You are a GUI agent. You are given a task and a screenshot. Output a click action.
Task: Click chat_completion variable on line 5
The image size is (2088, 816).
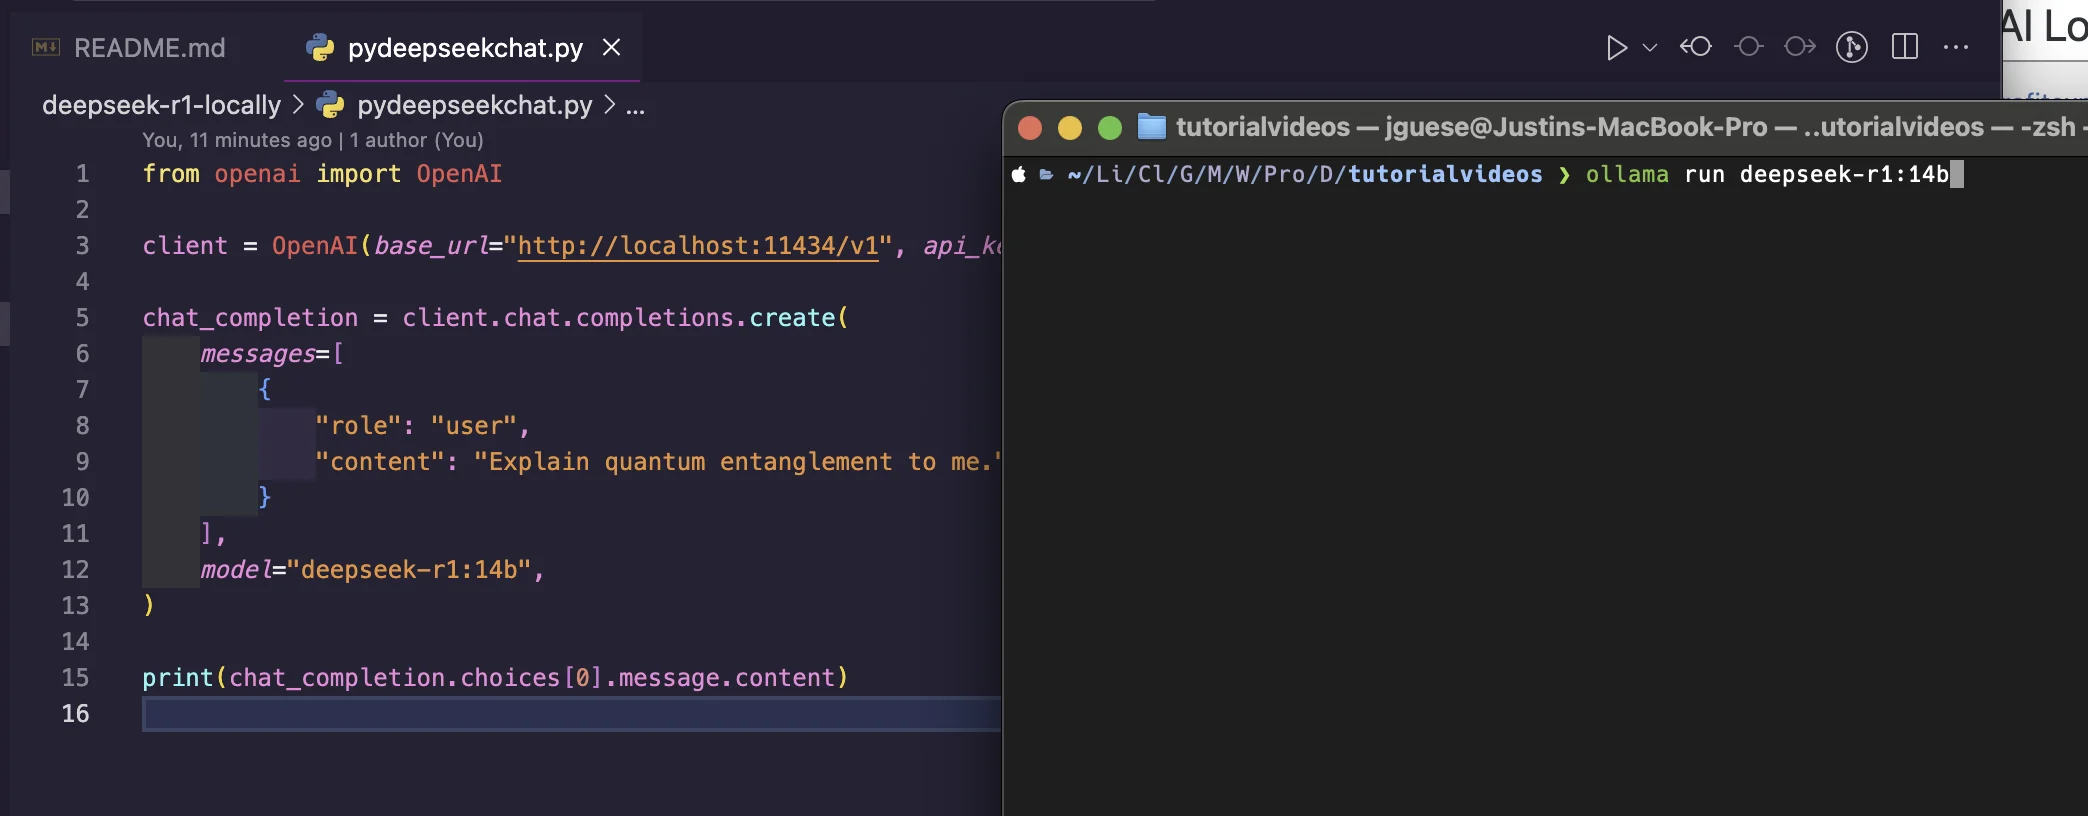coord(250,318)
